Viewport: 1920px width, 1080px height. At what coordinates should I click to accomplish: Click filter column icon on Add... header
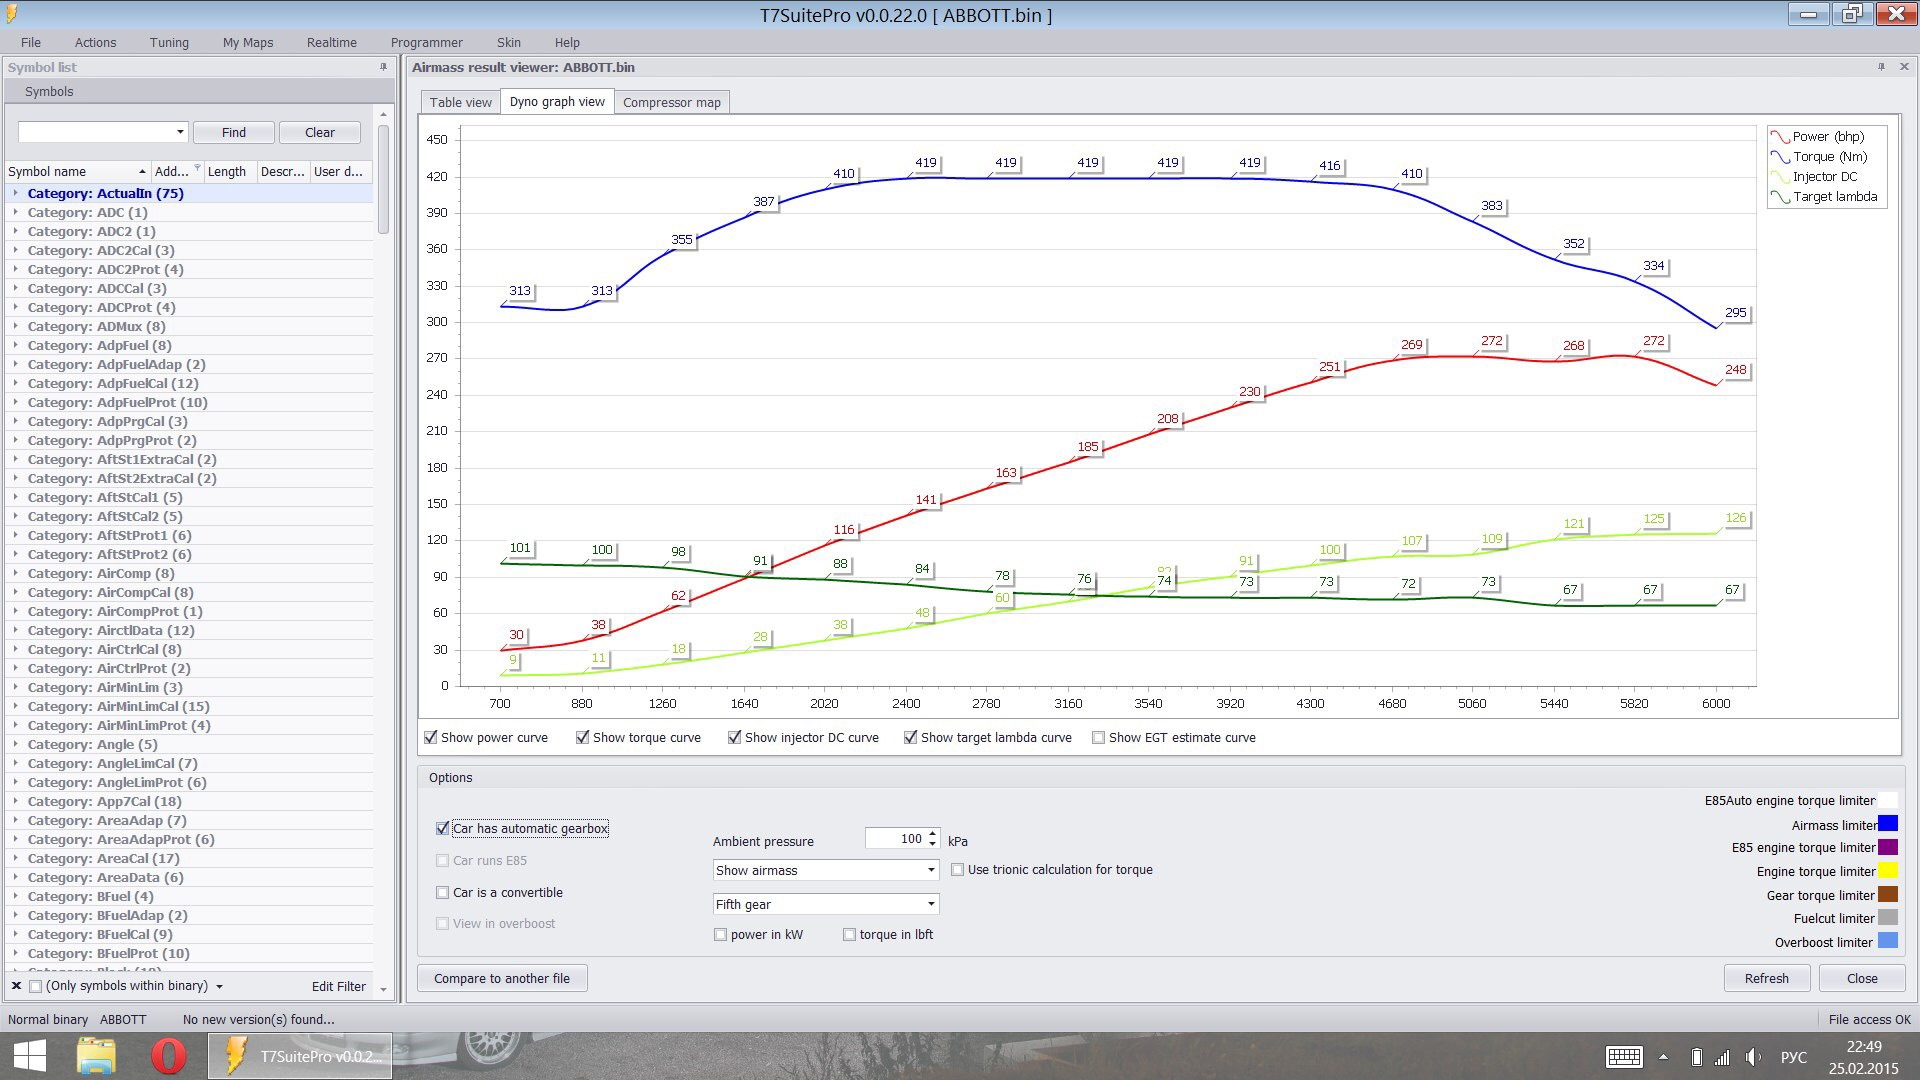197,167
